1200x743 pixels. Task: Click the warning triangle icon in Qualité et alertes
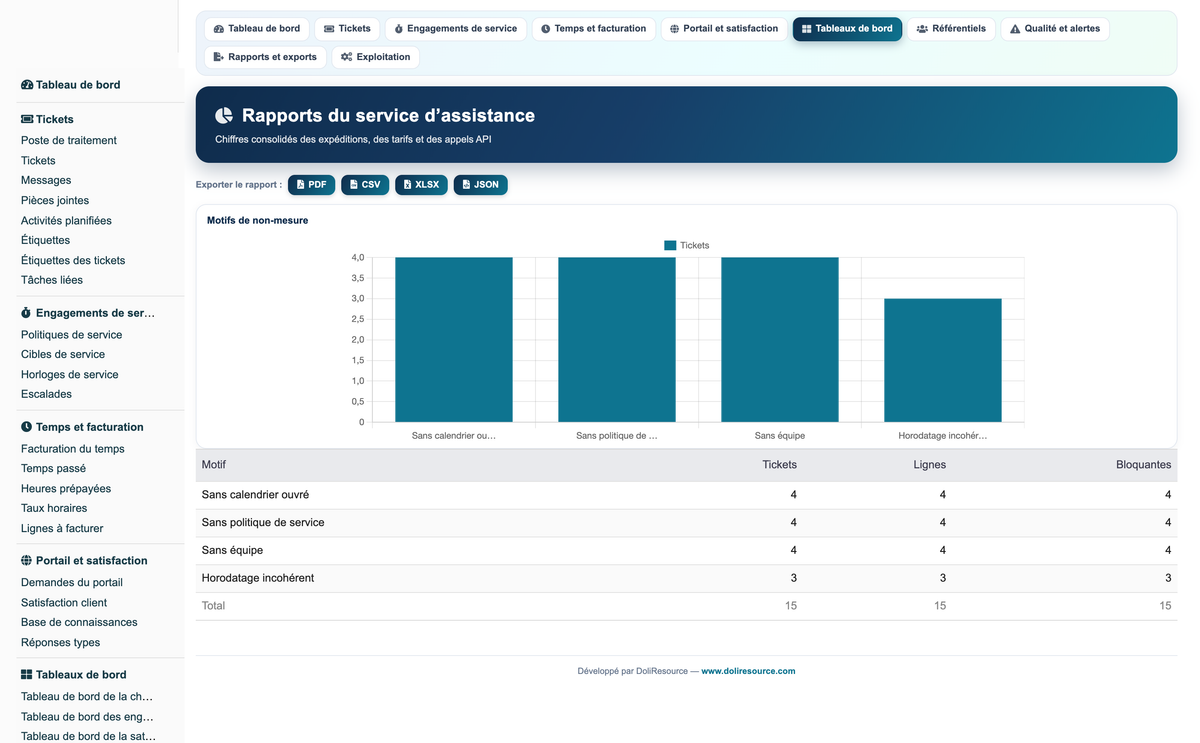pos(1015,29)
